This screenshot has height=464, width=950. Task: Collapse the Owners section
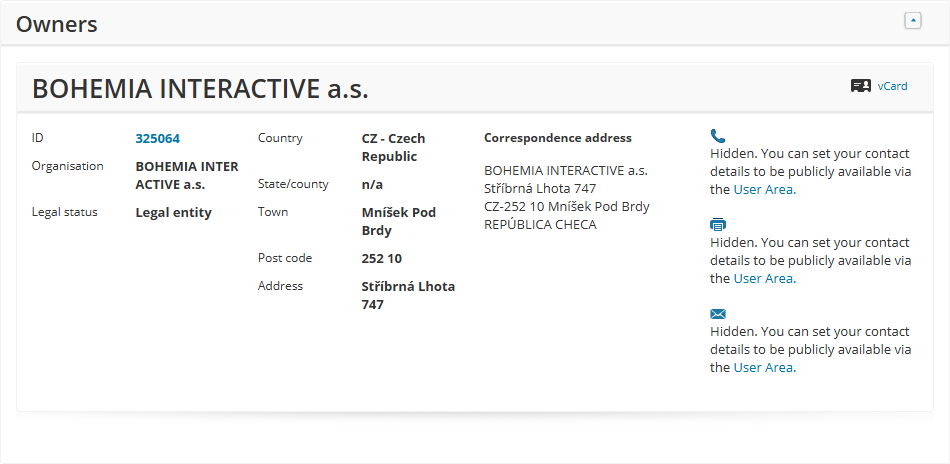point(912,21)
